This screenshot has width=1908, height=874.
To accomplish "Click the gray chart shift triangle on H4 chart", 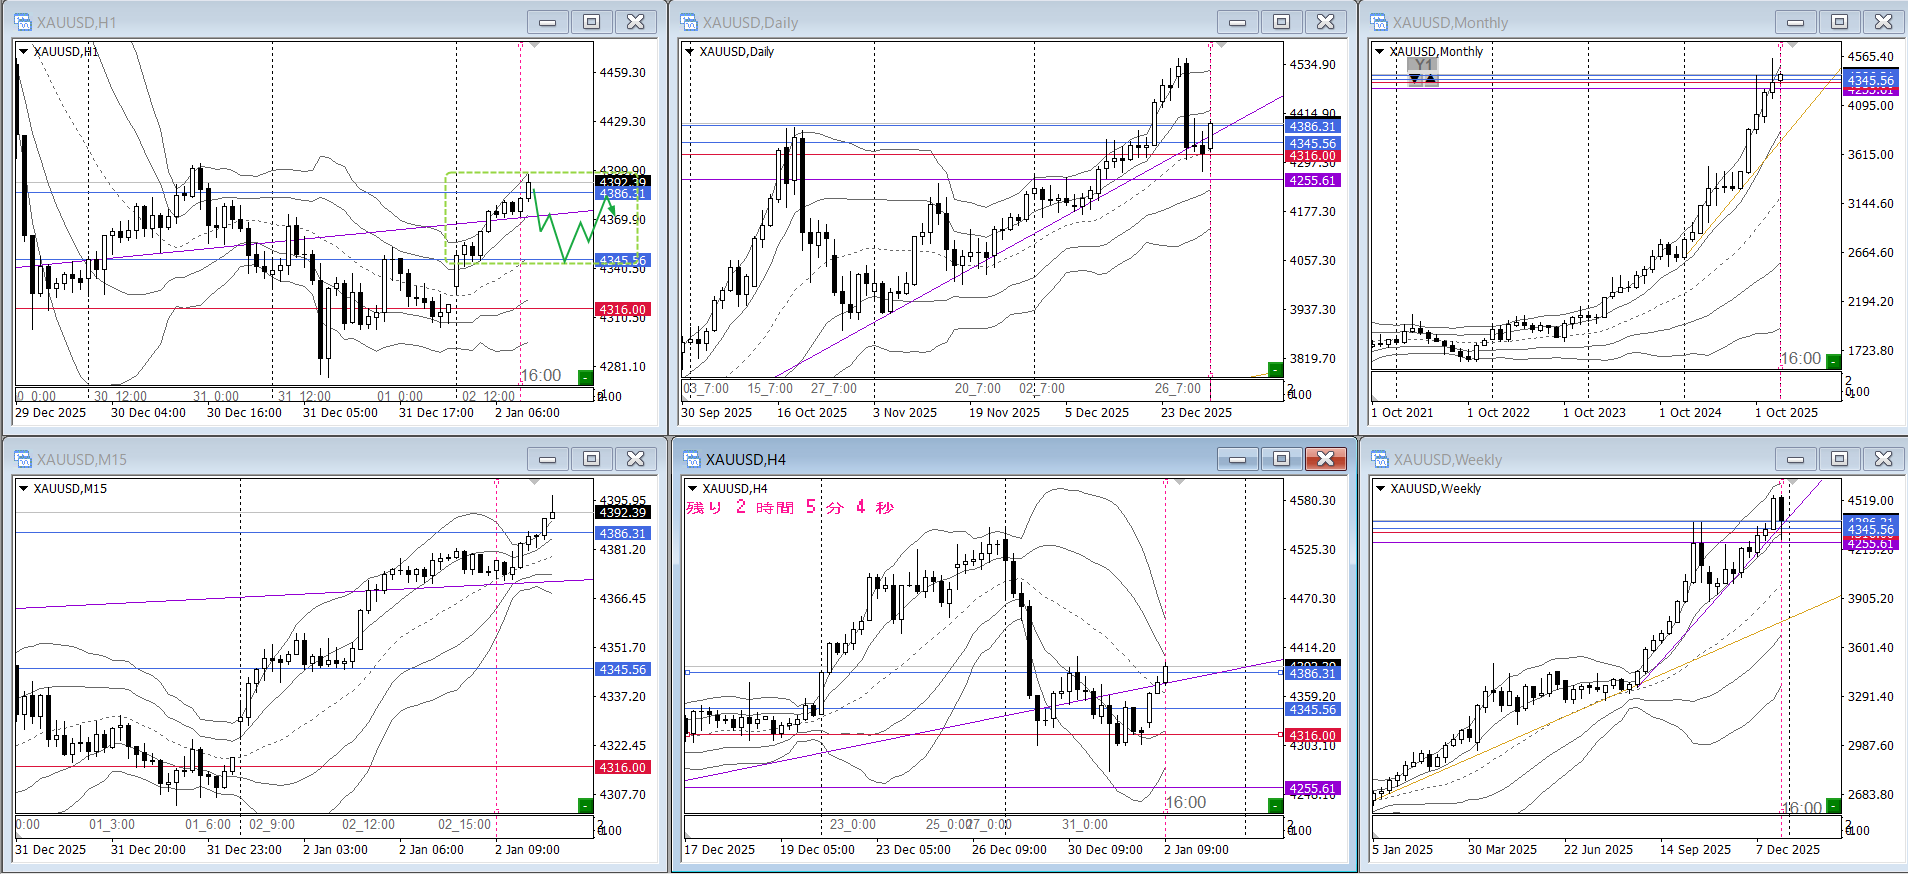I will click(x=1179, y=482).
